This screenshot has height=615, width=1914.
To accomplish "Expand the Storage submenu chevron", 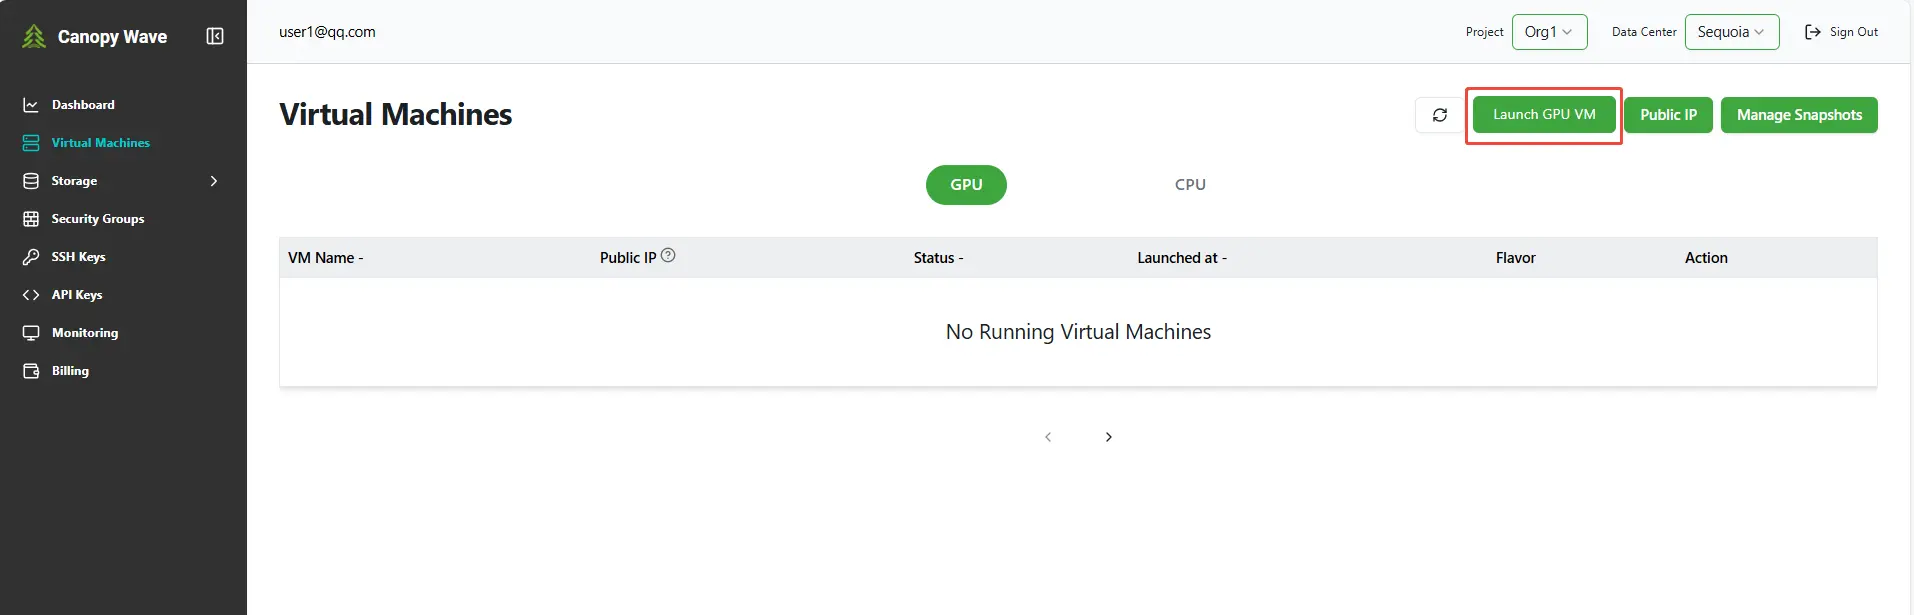I will (x=213, y=181).
